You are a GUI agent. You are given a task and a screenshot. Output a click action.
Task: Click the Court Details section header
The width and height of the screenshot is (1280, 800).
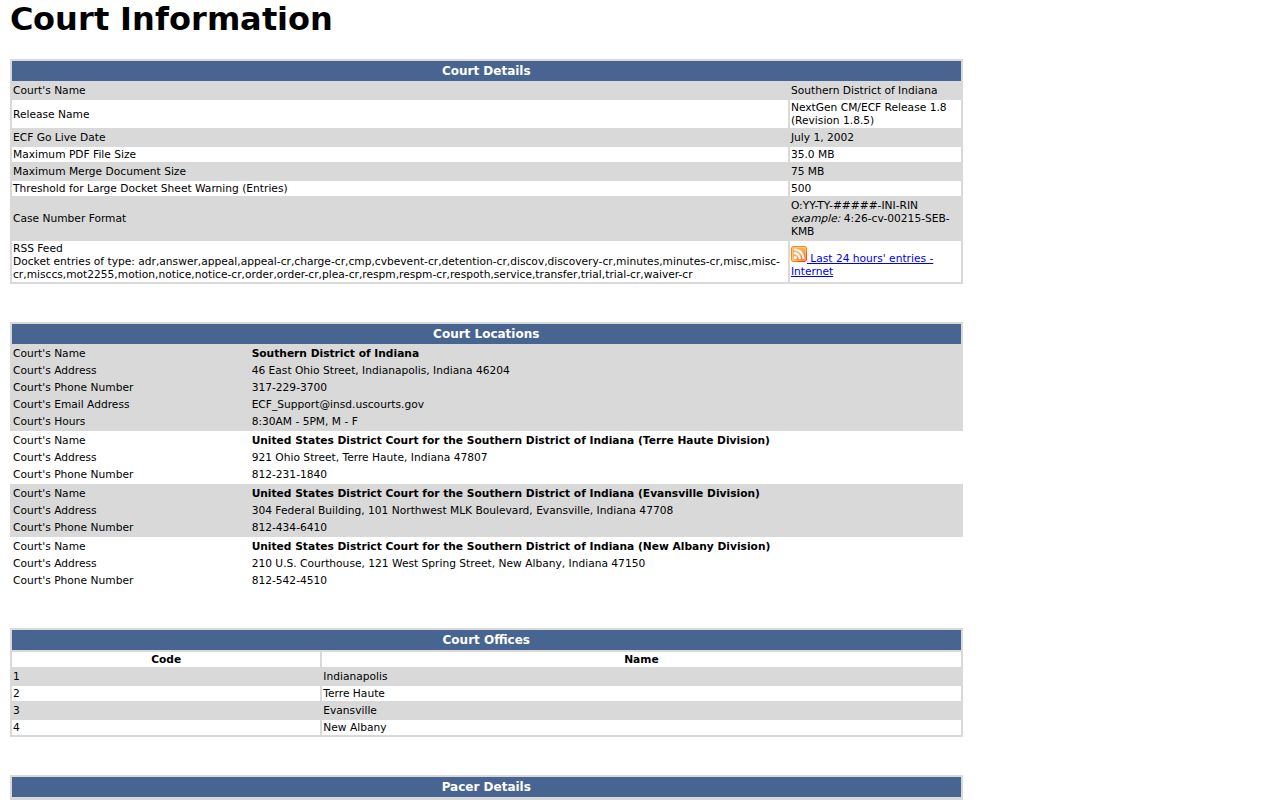tap(486, 71)
